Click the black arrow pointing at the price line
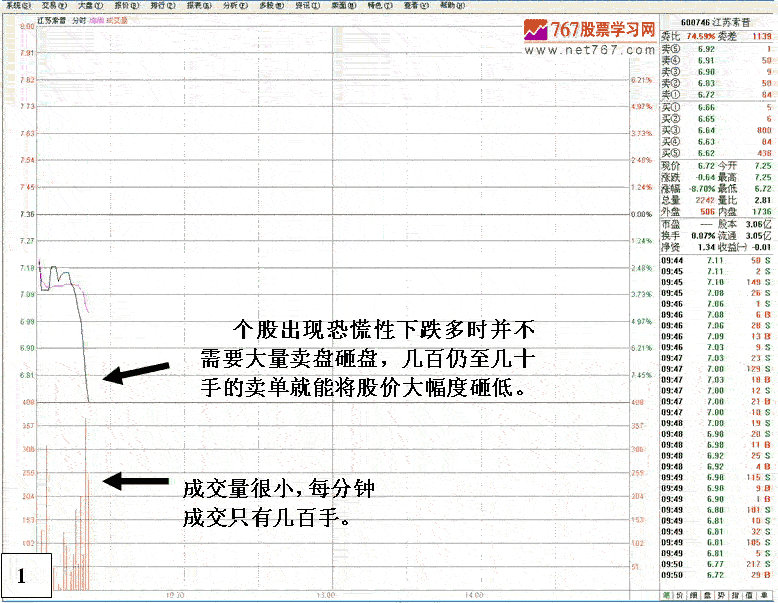778x603 pixels. point(135,375)
